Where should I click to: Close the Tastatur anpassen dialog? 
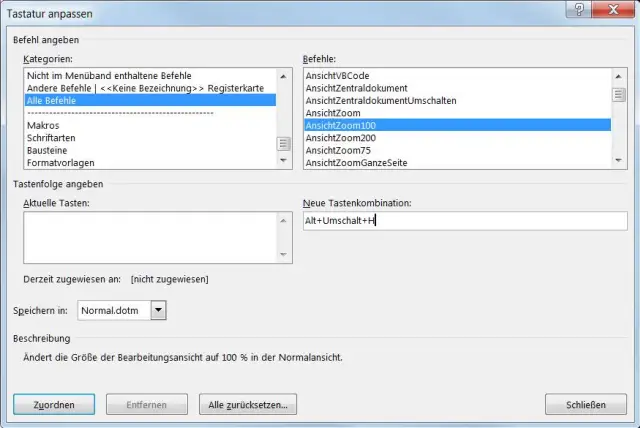tap(612, 9)
